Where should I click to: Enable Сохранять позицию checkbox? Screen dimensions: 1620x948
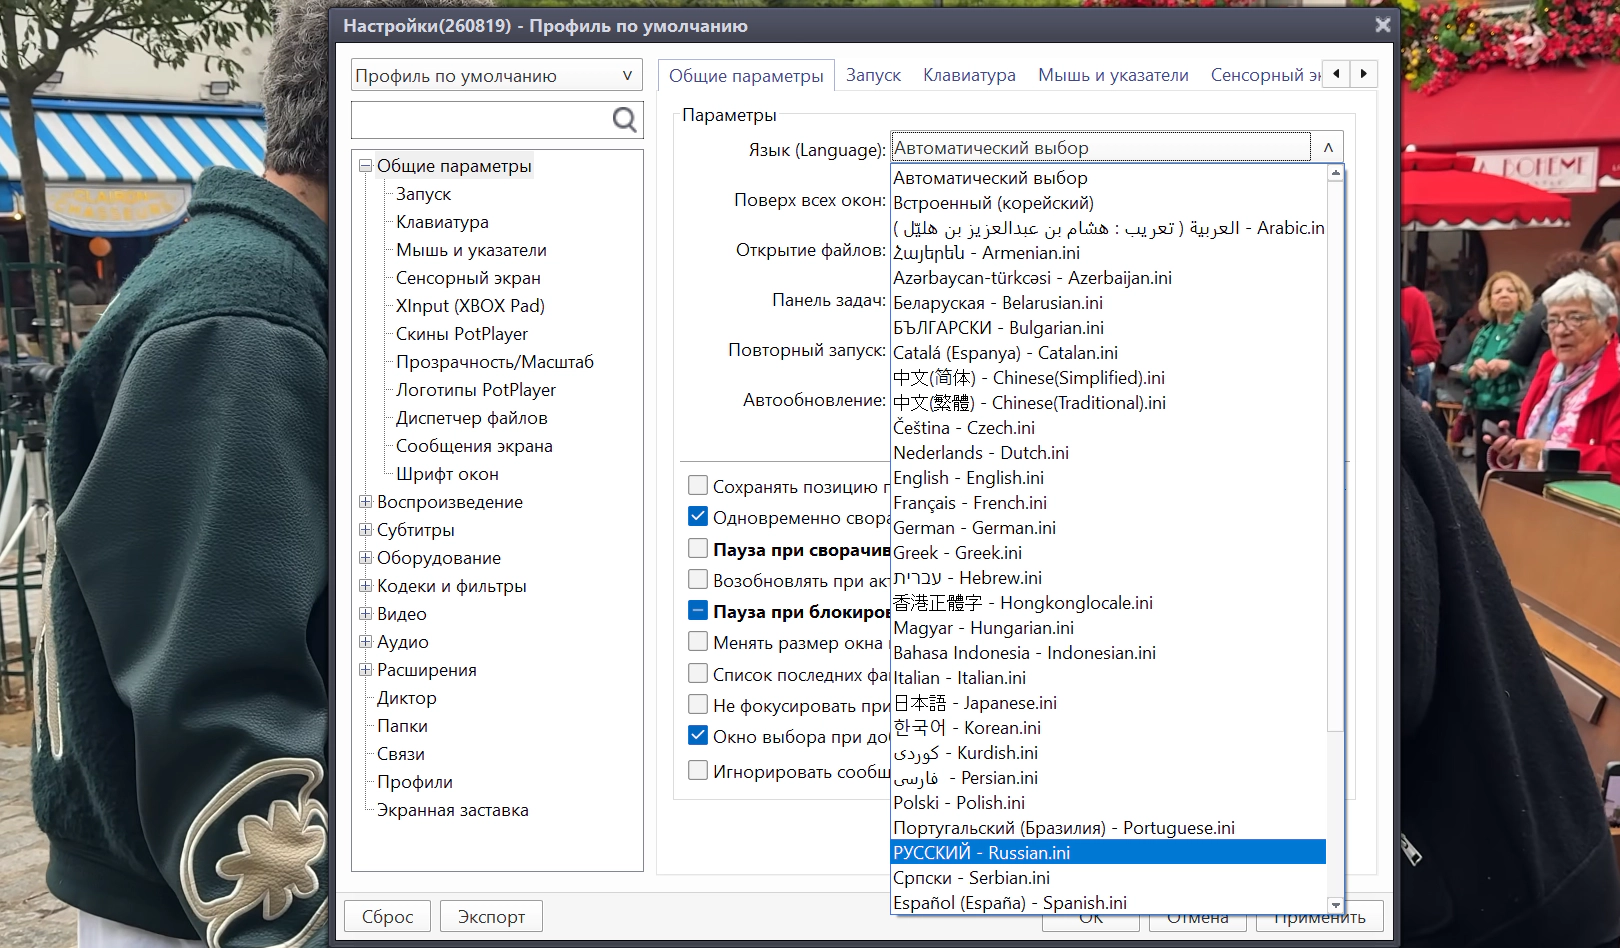pos(698,486)
